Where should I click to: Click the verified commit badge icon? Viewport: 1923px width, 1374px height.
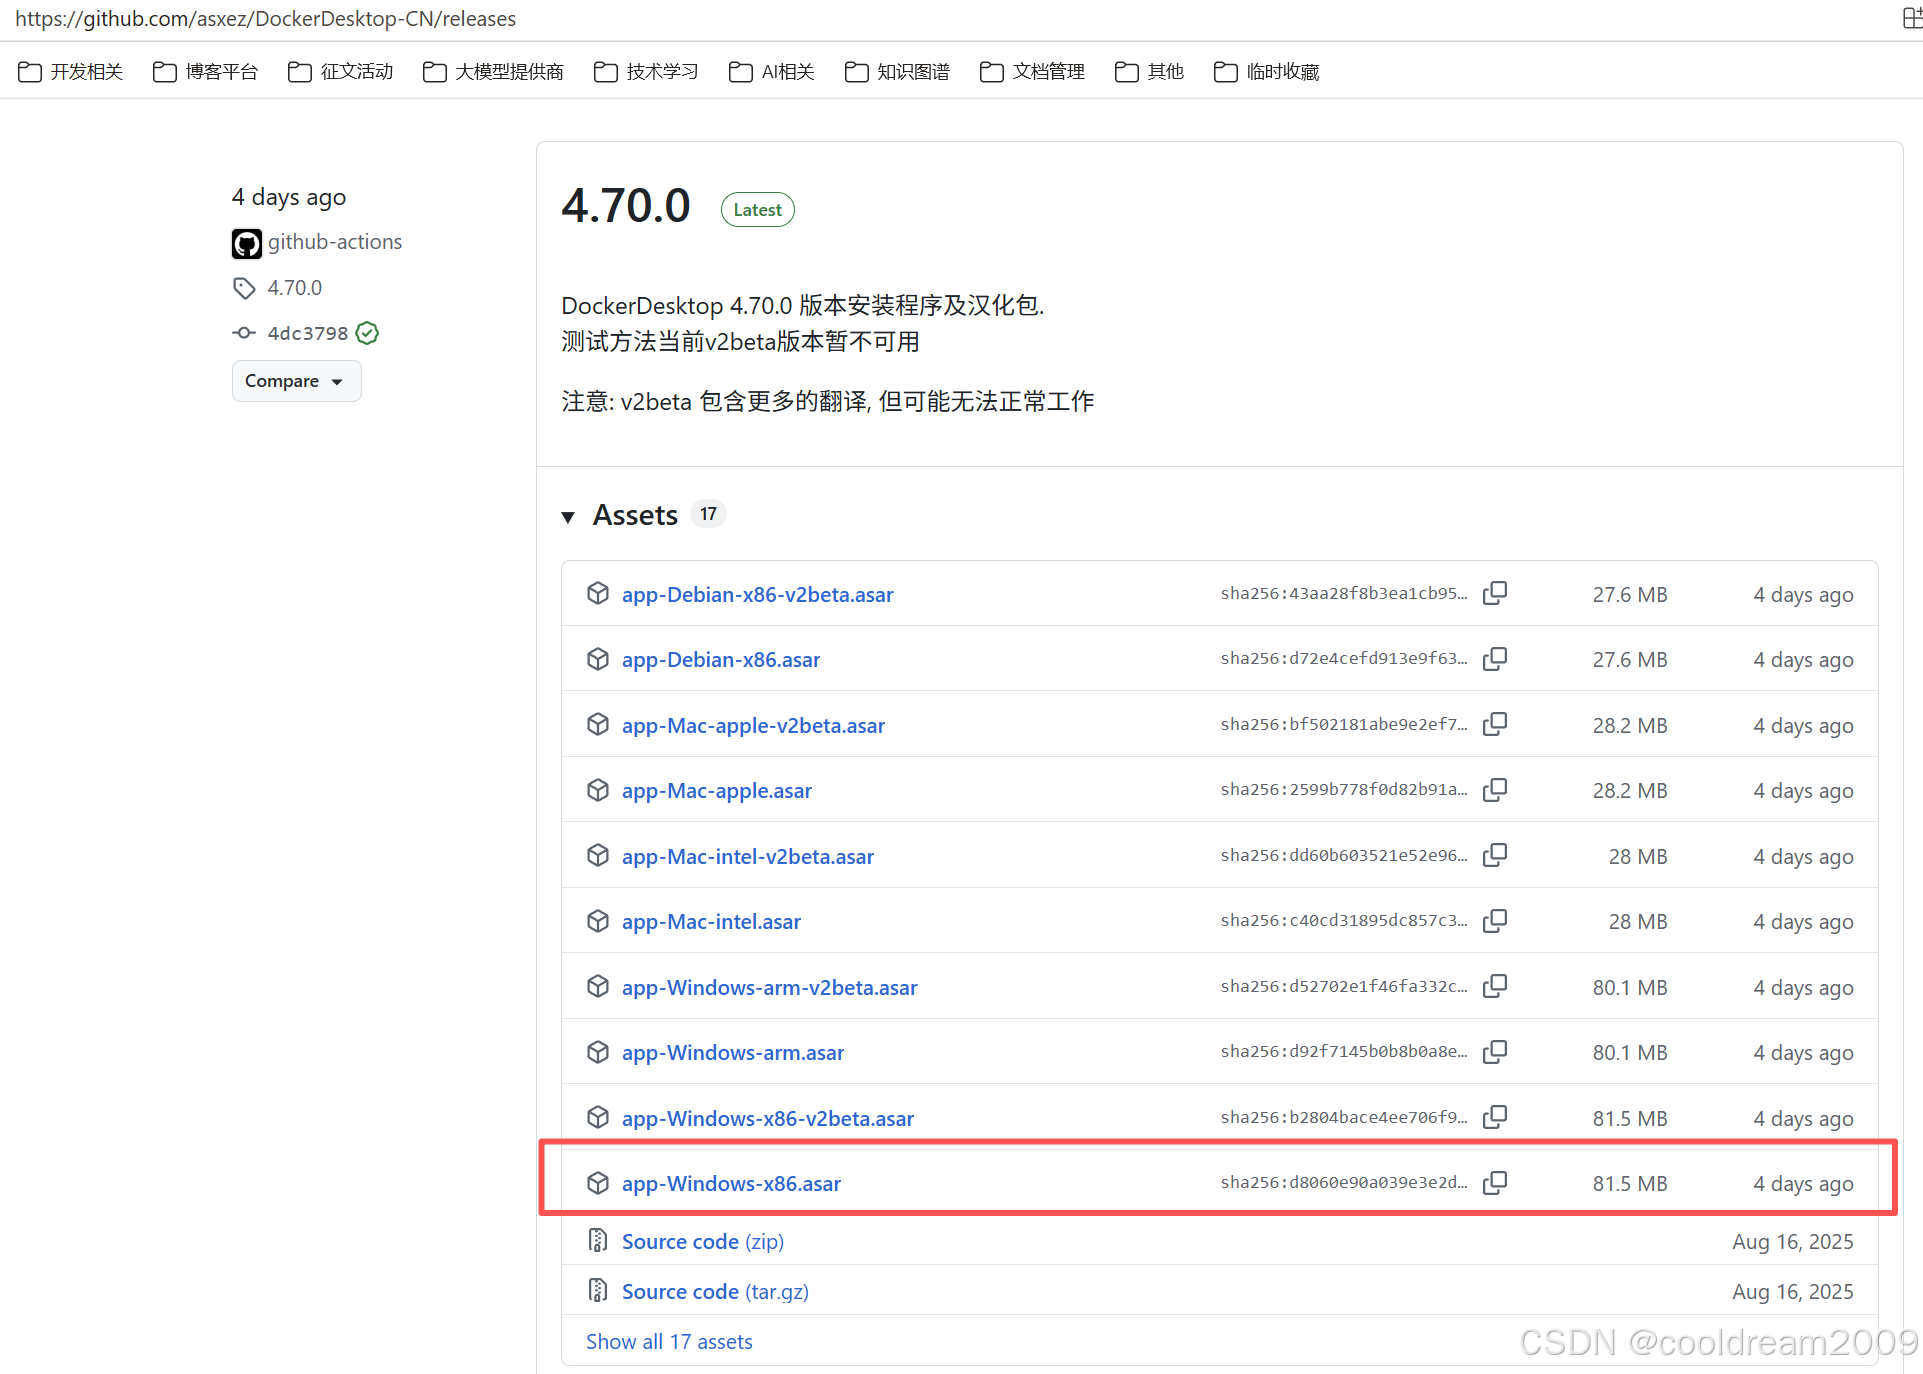pyautogui.click(x=367, y=333)
